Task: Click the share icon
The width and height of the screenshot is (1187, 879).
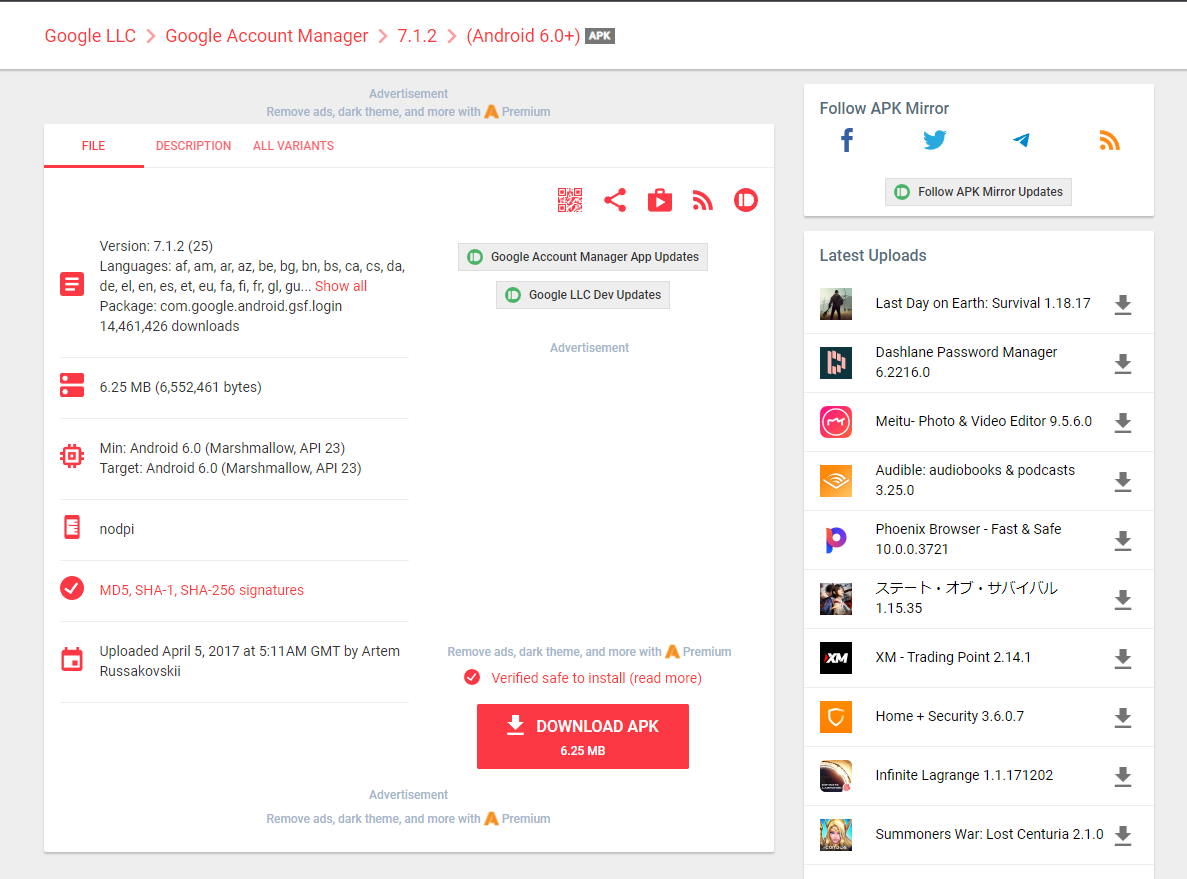Action: pos(615,200)
